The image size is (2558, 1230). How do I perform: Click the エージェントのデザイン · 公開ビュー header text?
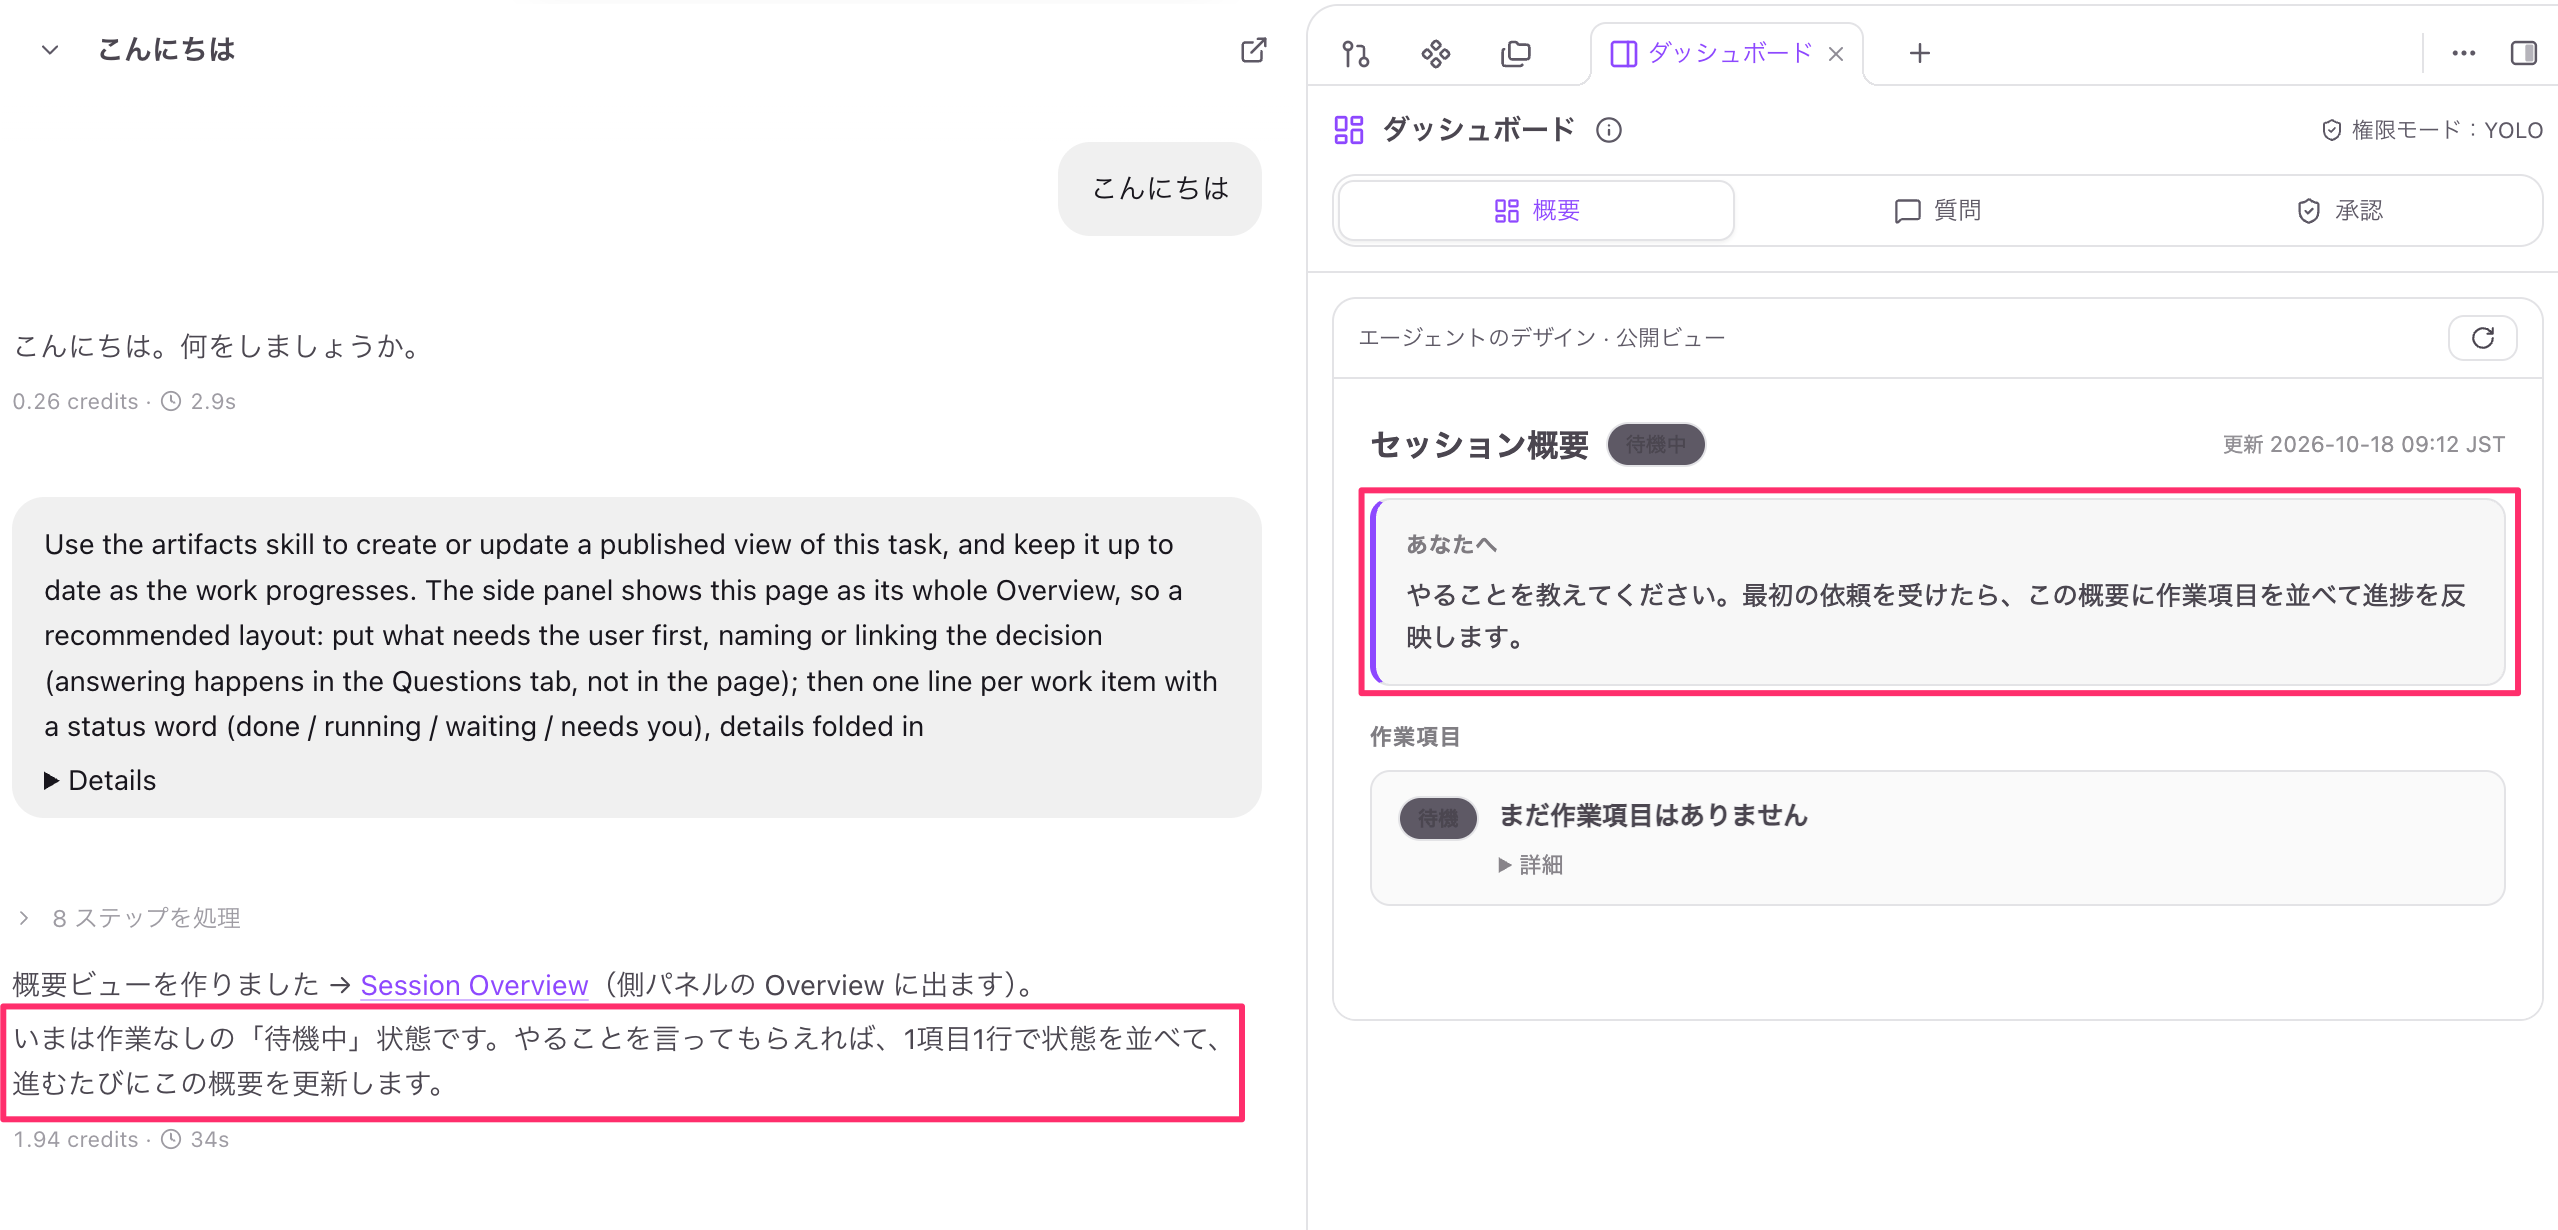tap(1541, 338)
